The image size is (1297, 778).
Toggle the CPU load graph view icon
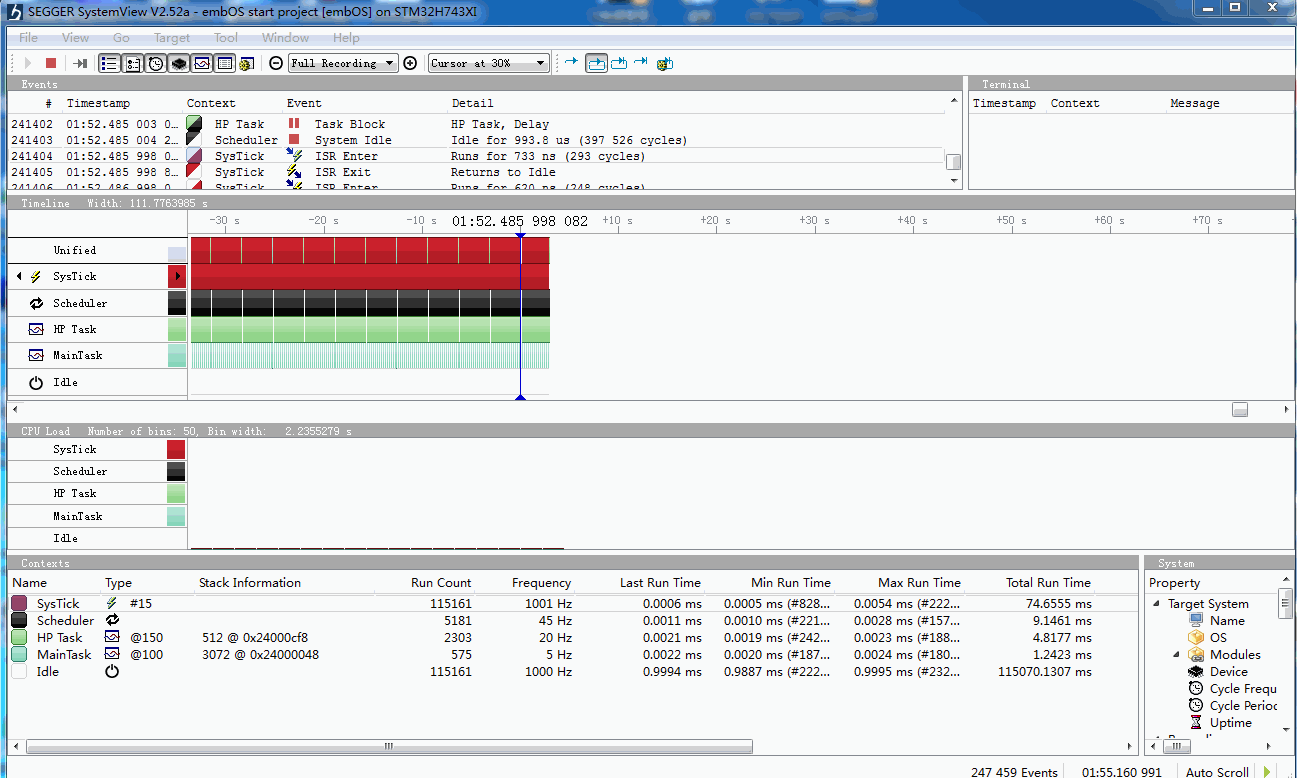tap(202, 63)
